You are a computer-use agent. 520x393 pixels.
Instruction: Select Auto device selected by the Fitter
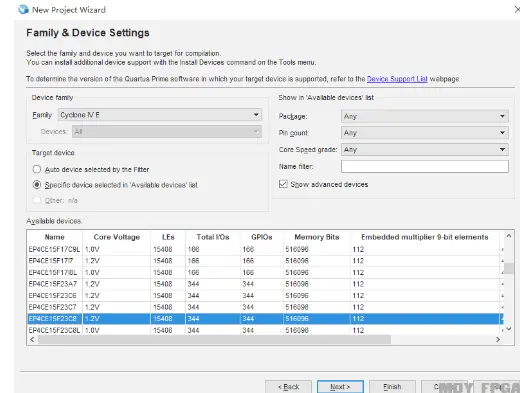tap(37, 169)
